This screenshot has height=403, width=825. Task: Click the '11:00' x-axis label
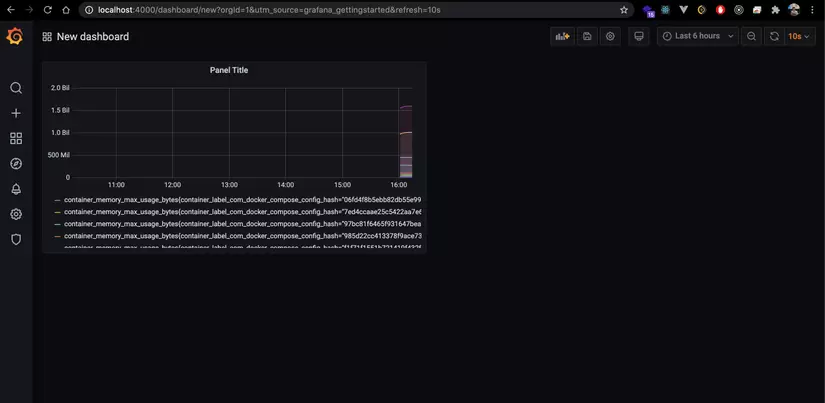(x=116, y=185)
